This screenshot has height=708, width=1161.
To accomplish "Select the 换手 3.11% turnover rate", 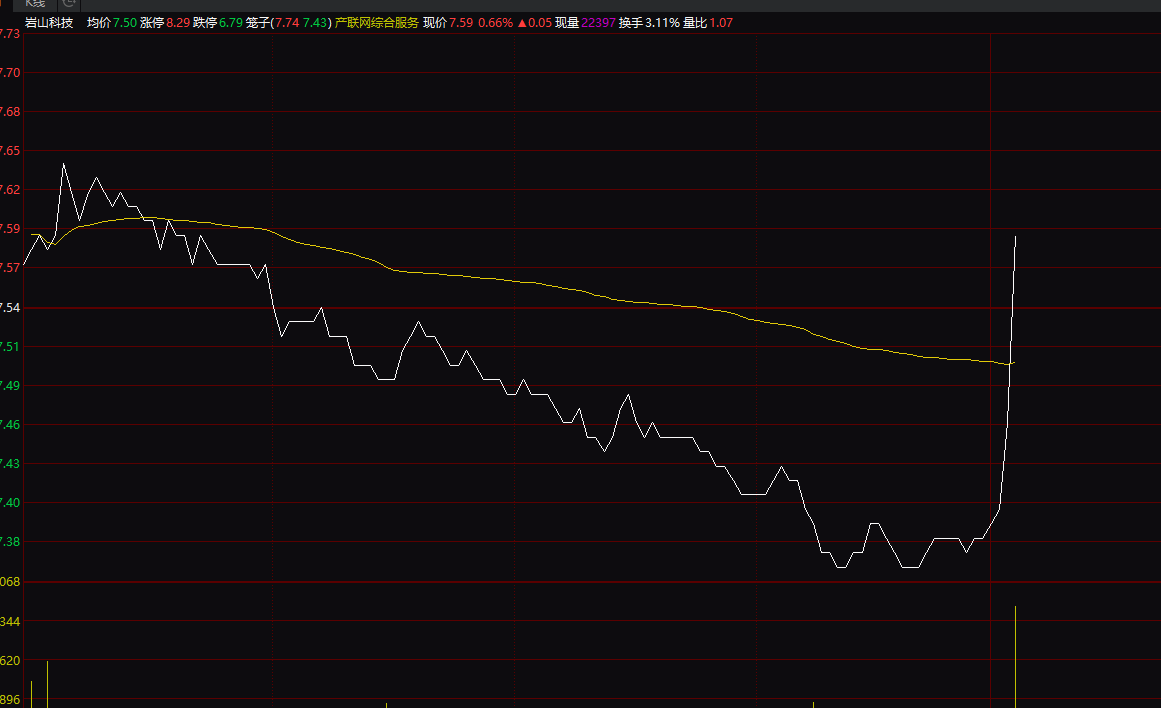I will point(649,23).
